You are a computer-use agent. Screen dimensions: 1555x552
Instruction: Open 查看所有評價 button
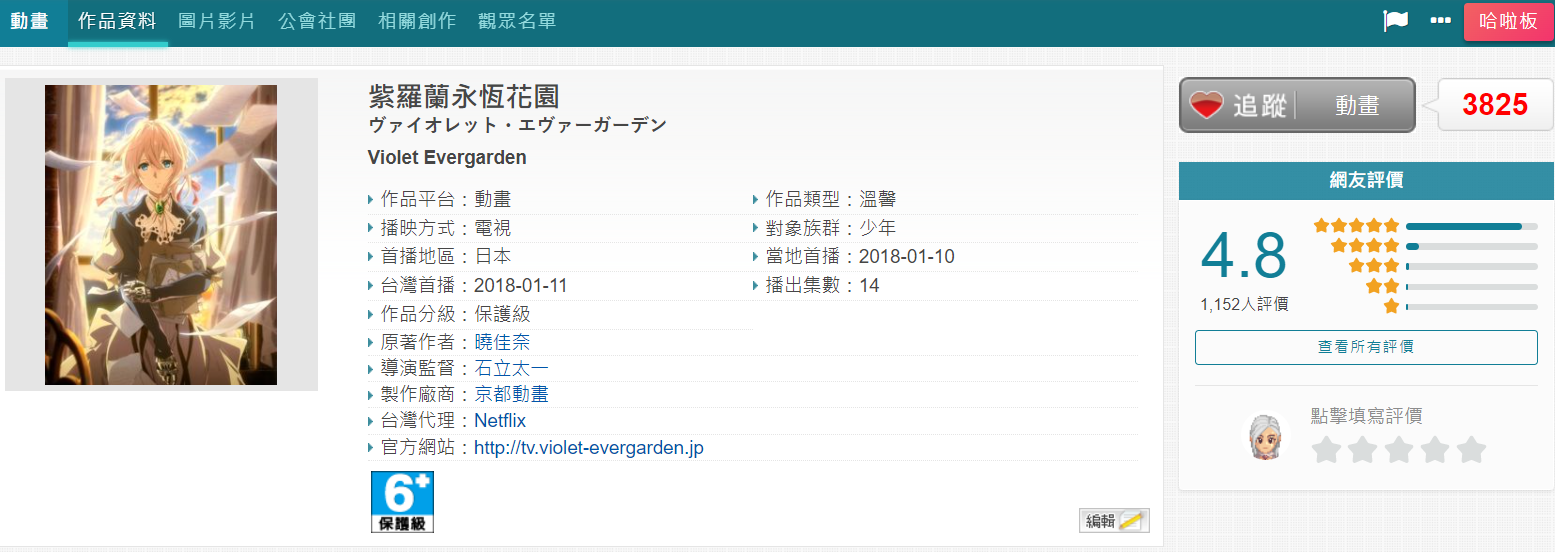[1366, 347]
